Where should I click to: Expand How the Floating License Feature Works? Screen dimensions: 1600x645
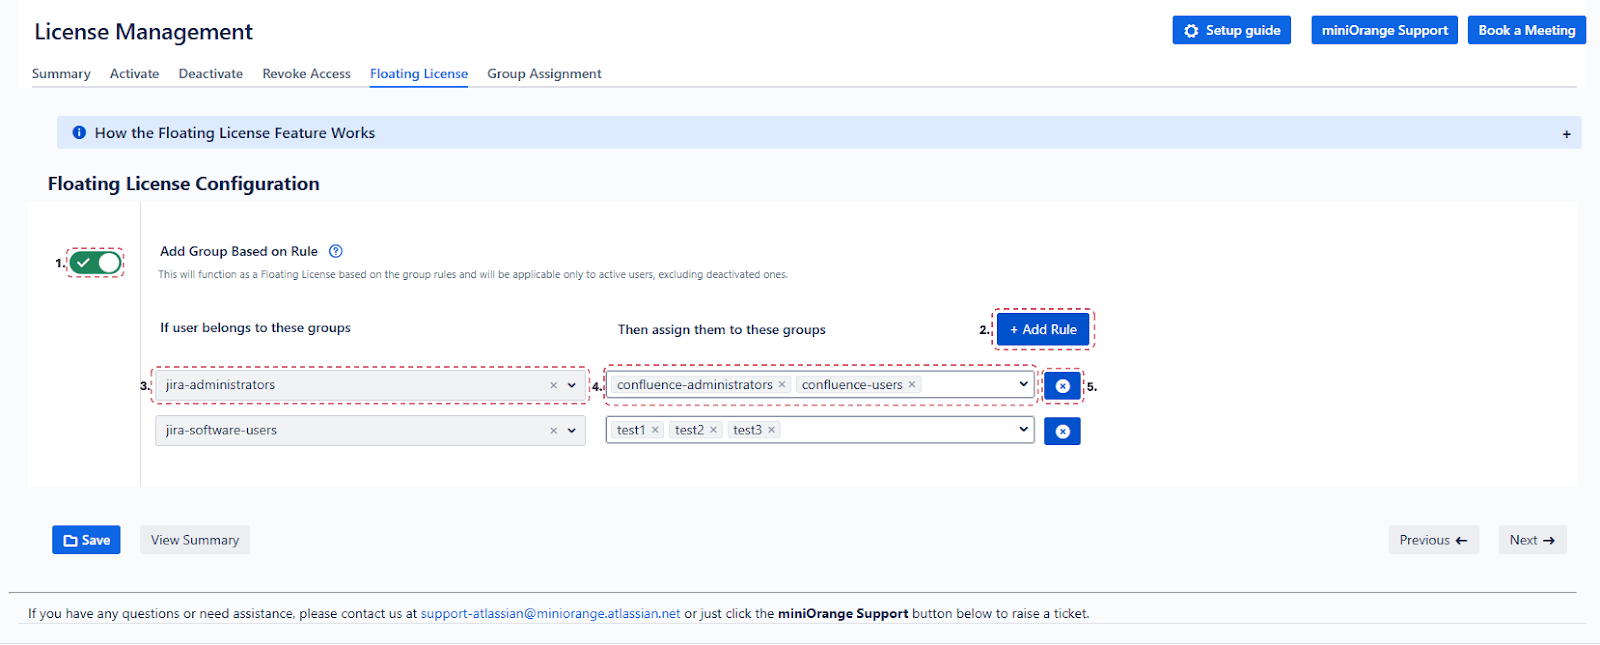(819, 133)
